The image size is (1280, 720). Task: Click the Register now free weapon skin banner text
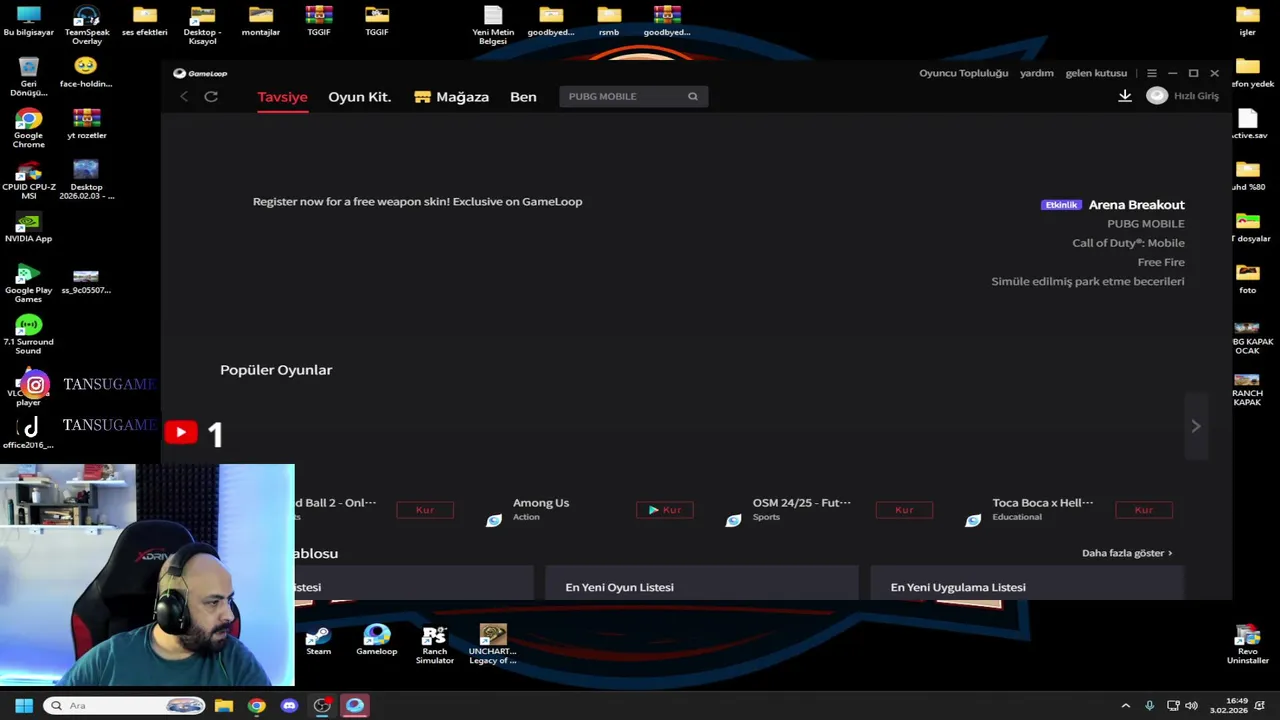417,202
